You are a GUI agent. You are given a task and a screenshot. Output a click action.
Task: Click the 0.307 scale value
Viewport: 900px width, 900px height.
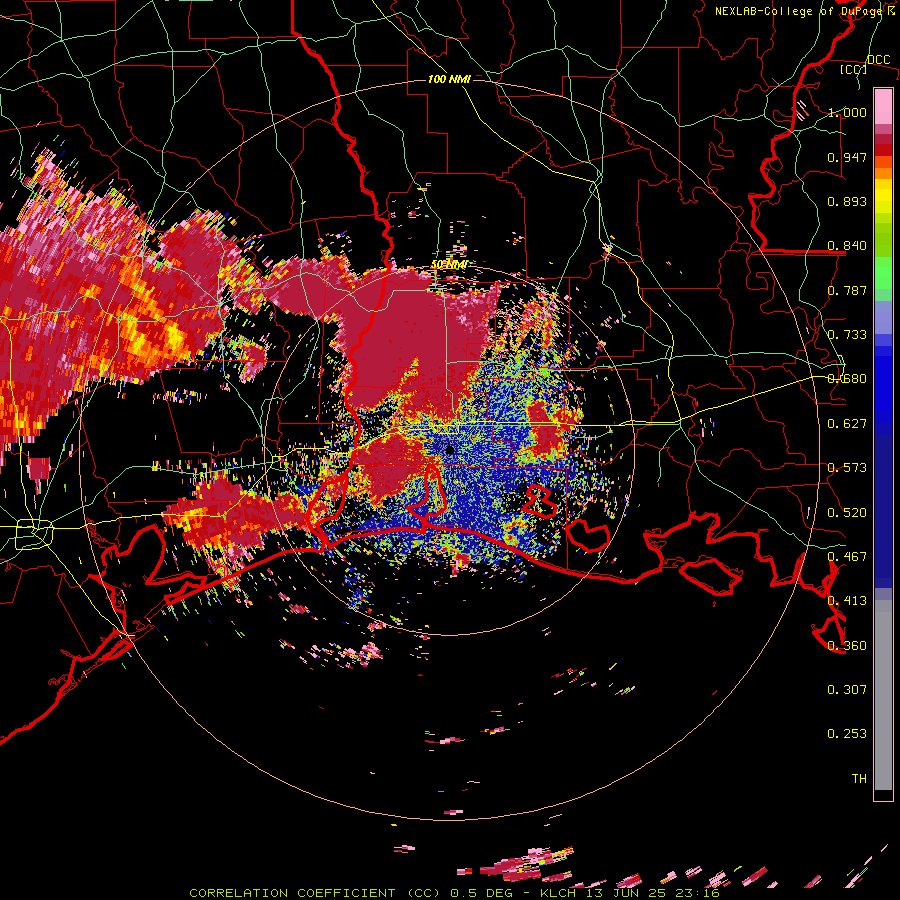pyautogui.click(x=847, y=690)
